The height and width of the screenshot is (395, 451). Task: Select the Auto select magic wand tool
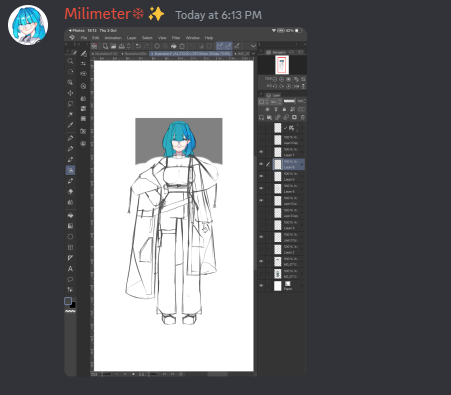70,114
